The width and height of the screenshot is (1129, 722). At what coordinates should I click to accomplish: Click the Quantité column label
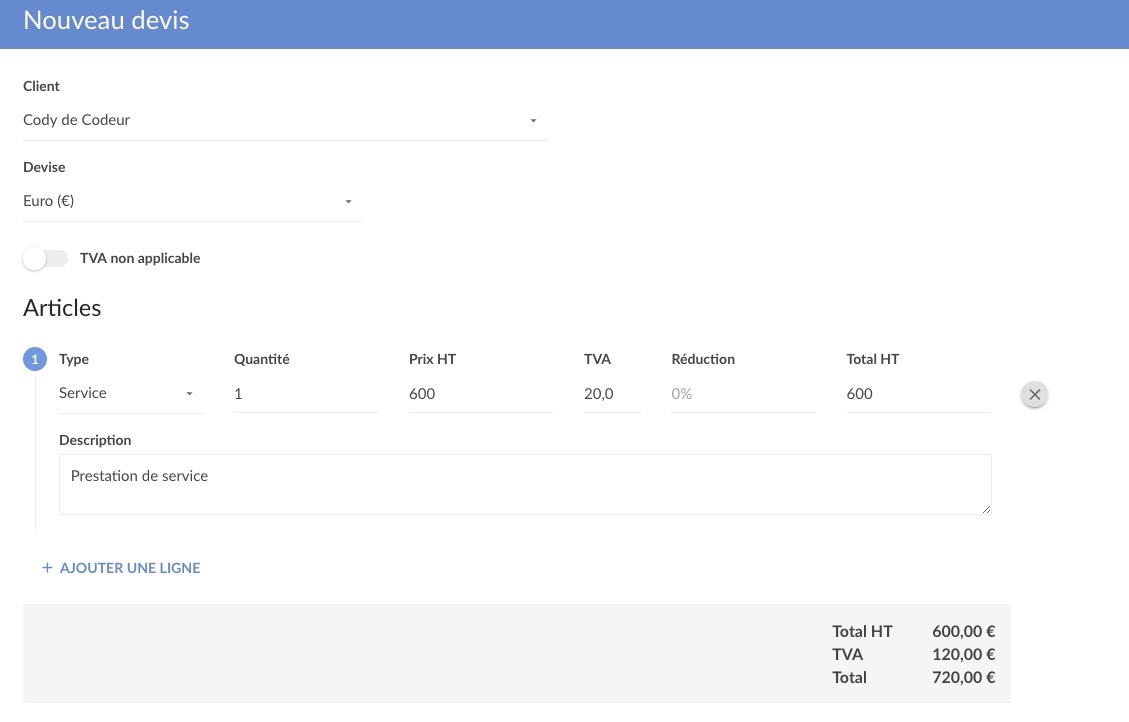[x=261, y=359]
